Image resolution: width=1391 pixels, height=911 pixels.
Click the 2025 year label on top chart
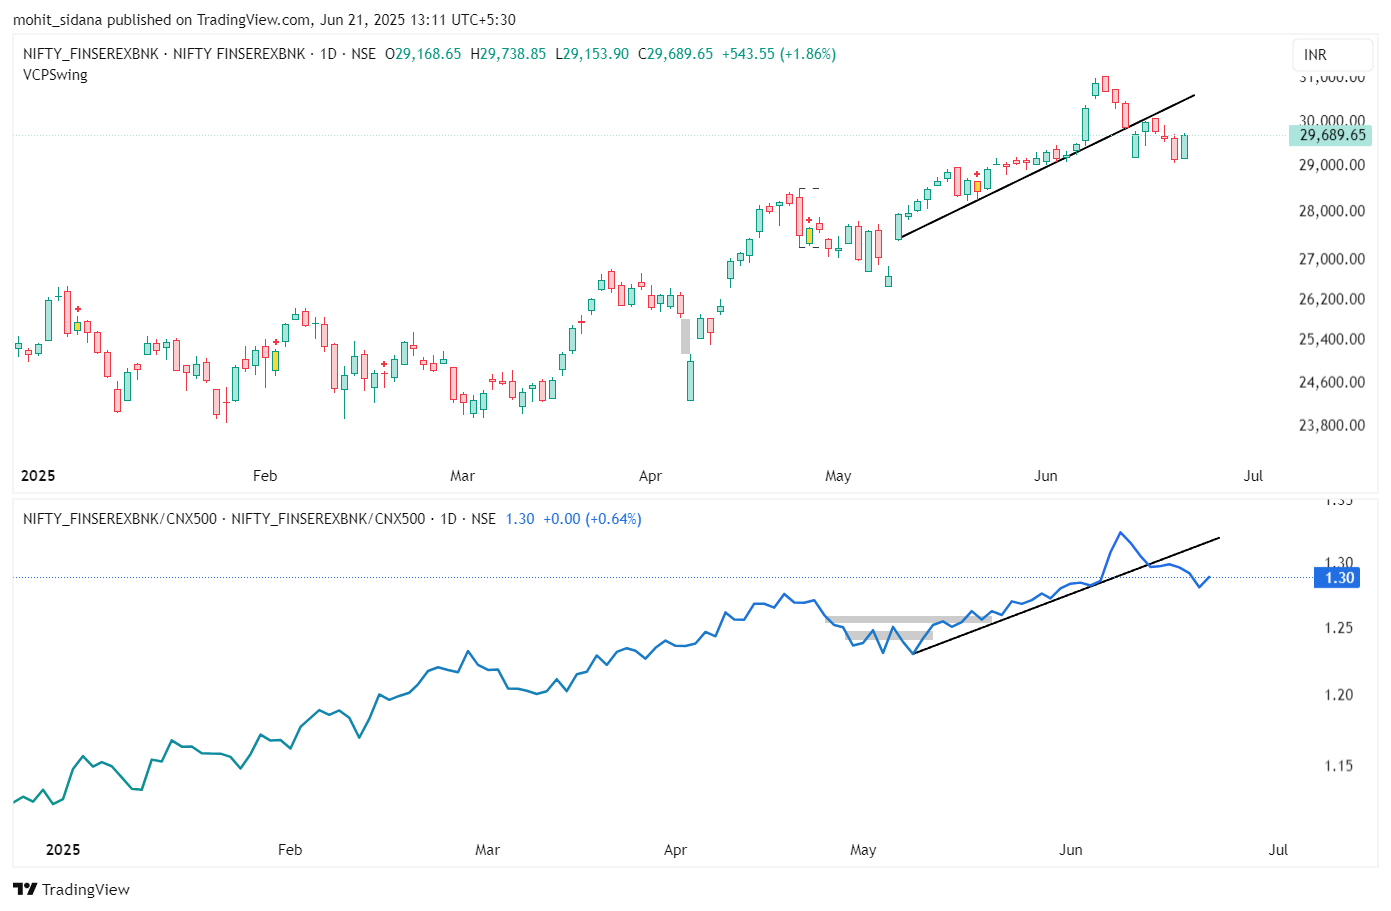(38, 476)
